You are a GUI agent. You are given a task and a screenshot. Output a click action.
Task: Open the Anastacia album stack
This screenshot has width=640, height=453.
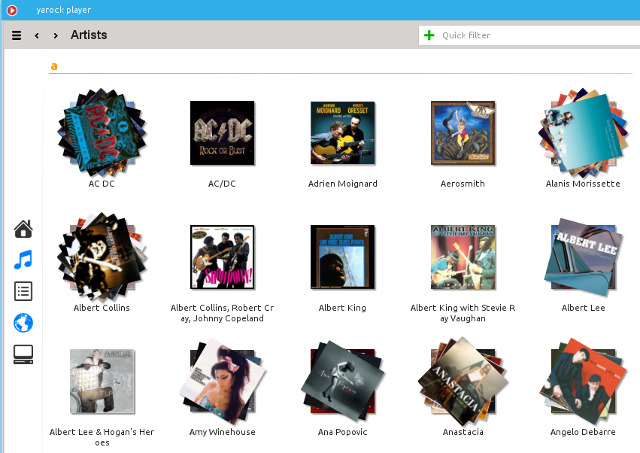click(463, 381)
